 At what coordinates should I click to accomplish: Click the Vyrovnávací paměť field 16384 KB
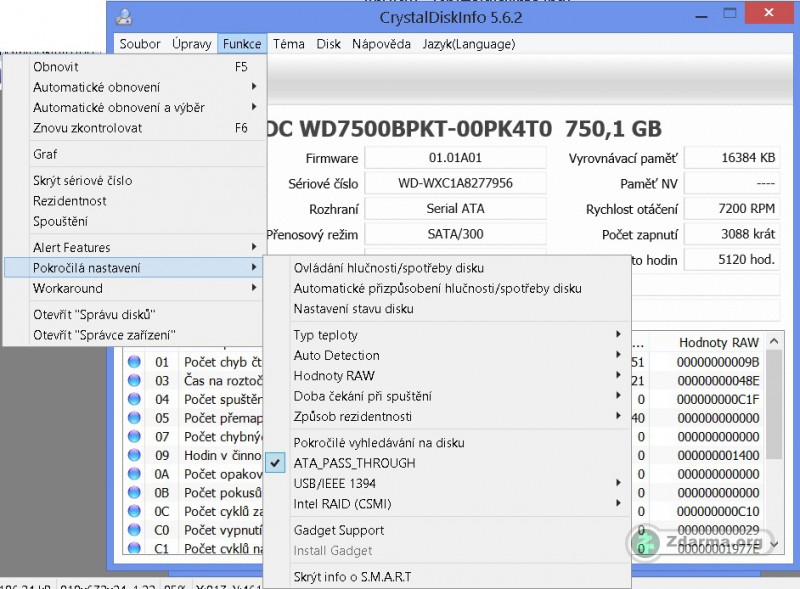pos(732,158)
